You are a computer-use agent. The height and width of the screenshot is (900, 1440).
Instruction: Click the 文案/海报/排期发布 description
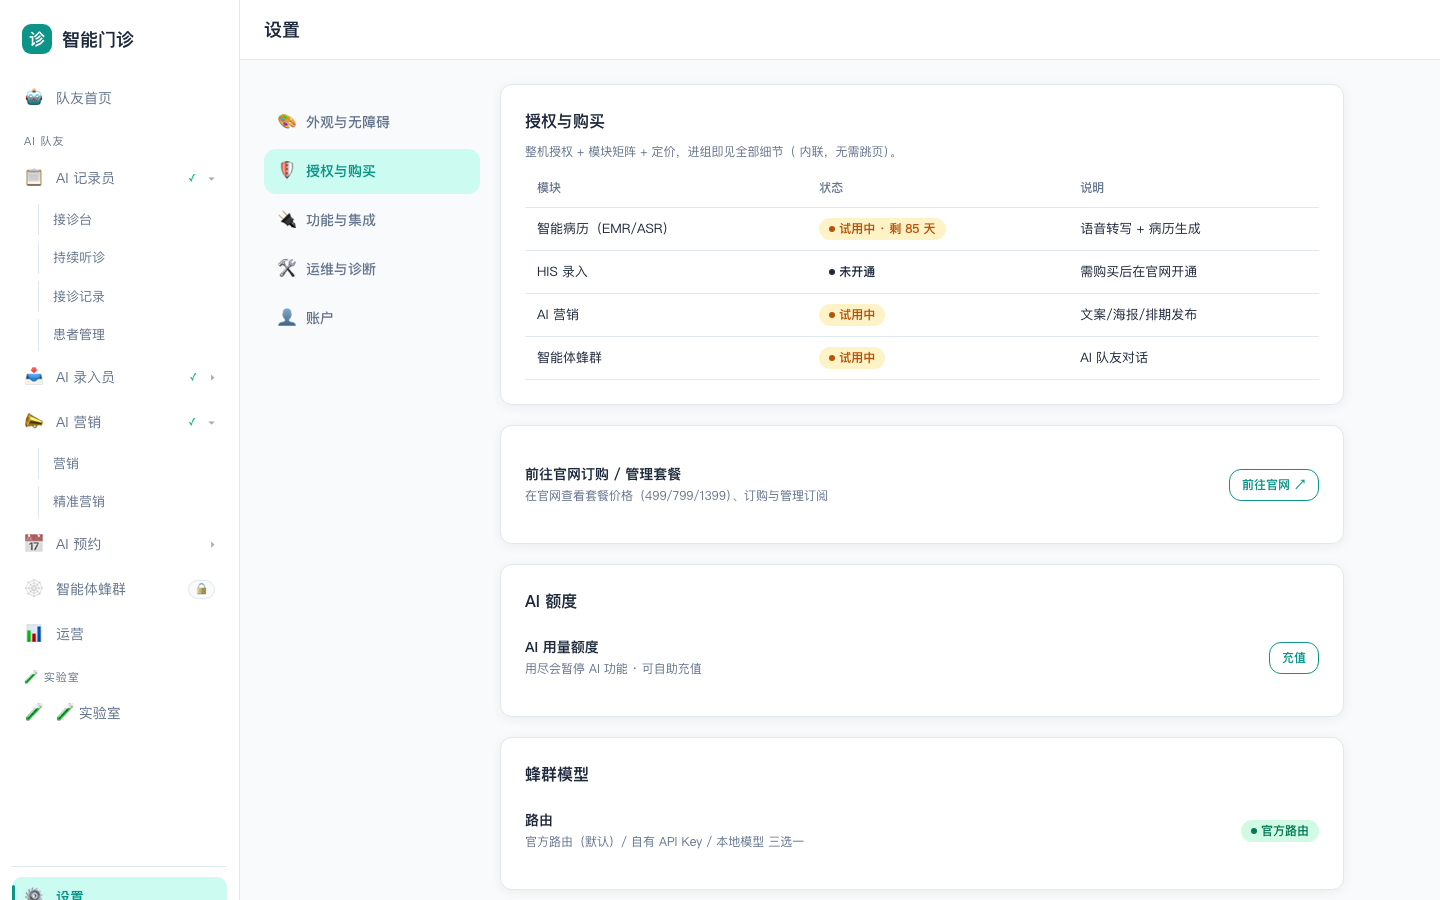click(x=1138, y=315)
